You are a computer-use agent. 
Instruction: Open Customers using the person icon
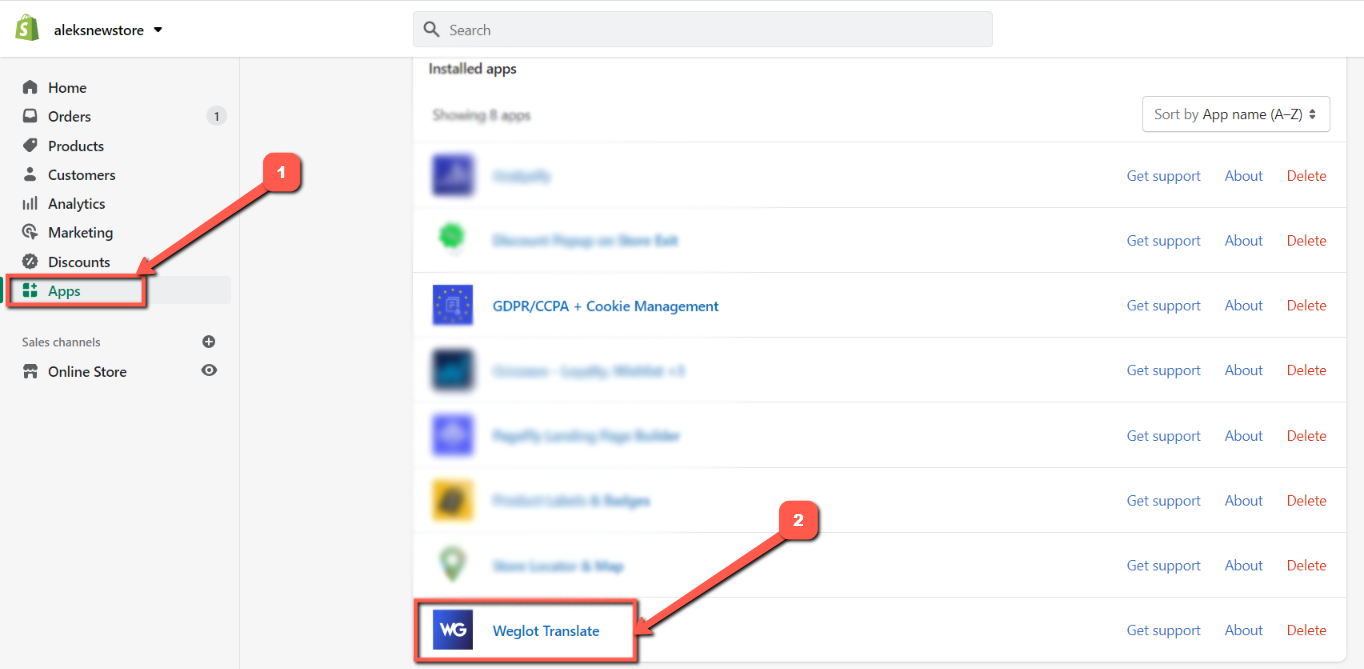[30, 174]
